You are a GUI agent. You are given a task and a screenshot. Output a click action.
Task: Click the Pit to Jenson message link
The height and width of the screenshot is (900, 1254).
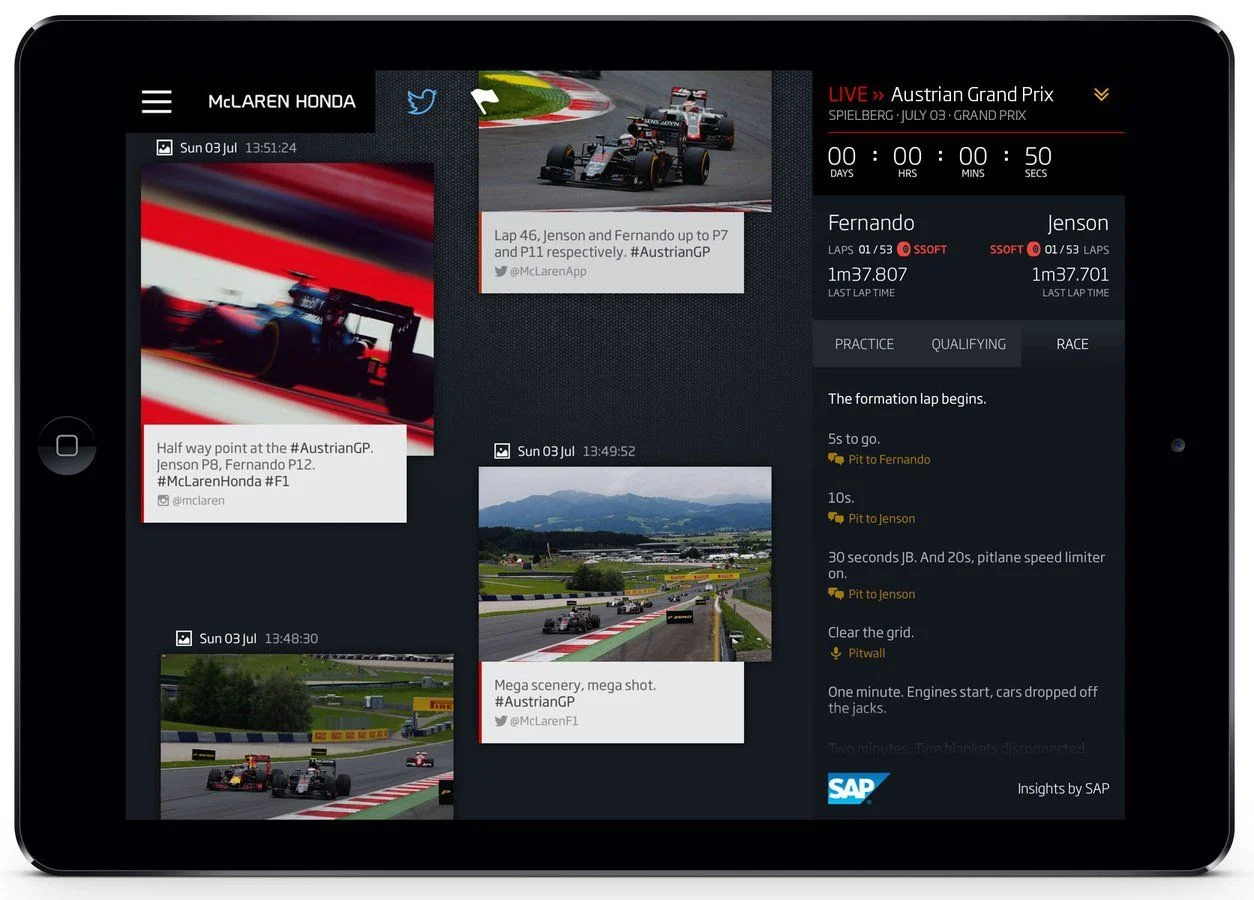pyautogui.click(x=880, y=518)
